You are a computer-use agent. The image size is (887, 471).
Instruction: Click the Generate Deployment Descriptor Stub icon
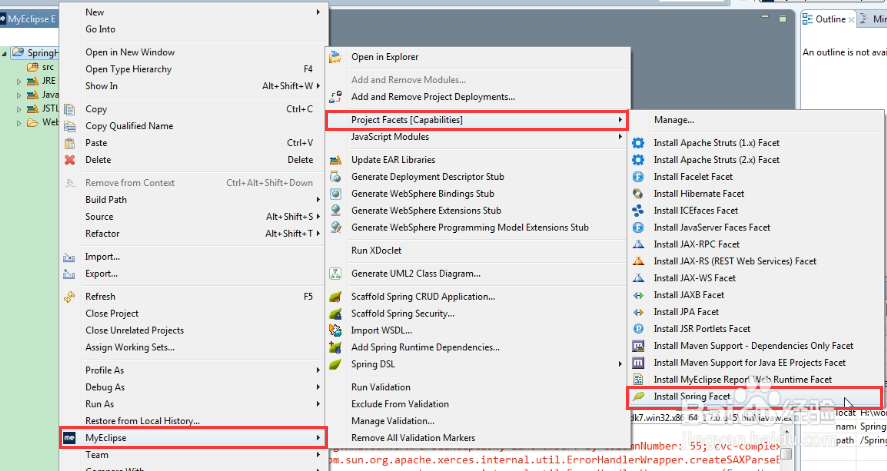click(x=335, y=177)
